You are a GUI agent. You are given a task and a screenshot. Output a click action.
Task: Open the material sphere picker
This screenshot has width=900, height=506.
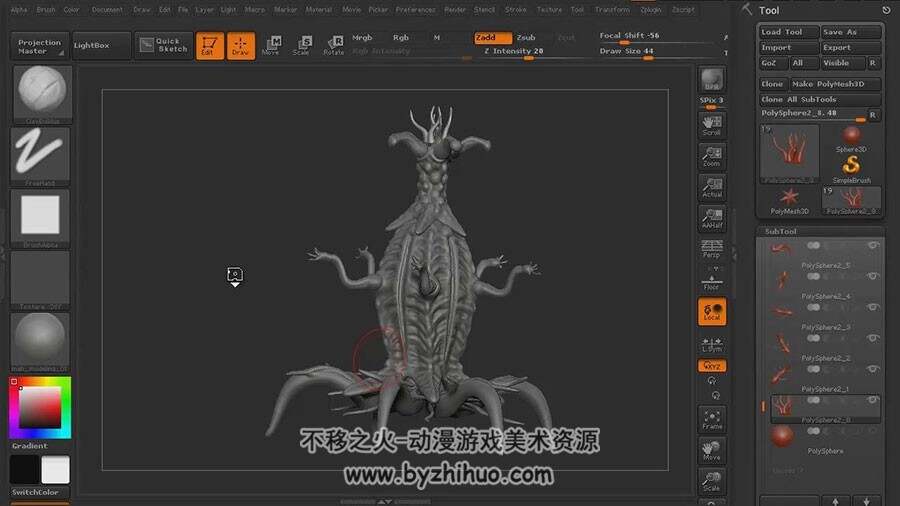pos(40,341)
